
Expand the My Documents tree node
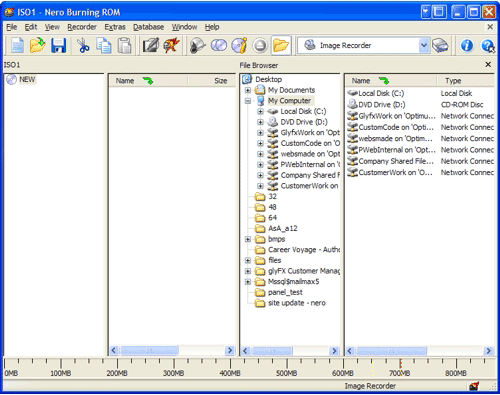pos(248,90)
